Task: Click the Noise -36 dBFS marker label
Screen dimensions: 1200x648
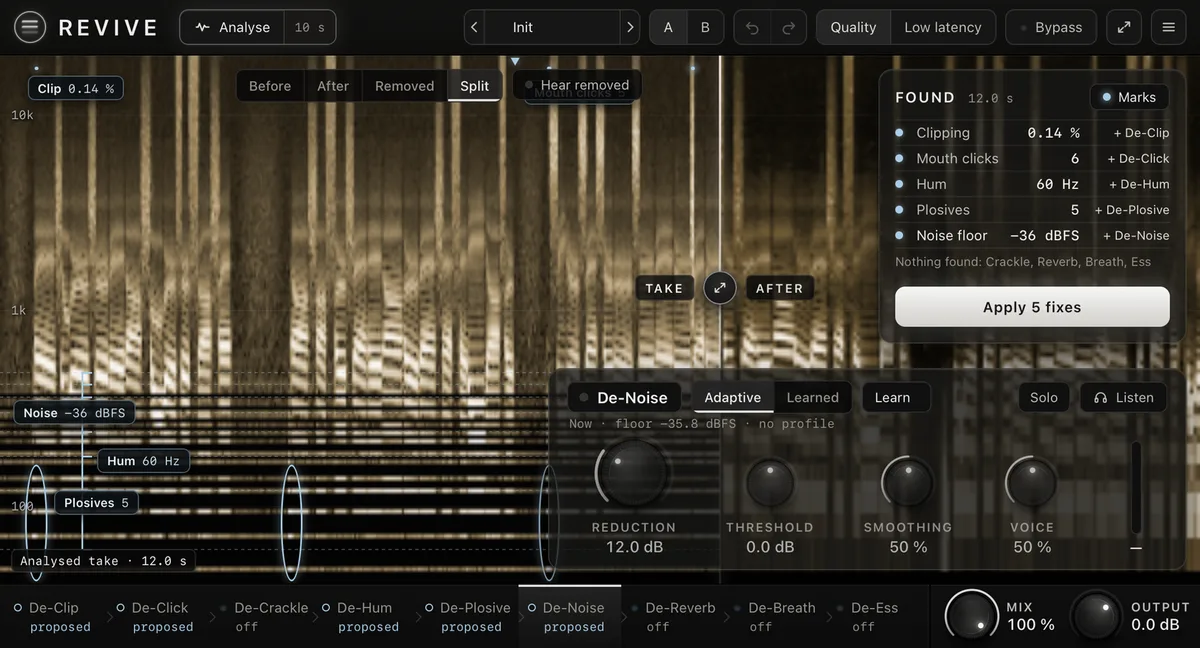Action: click(75, 413)
